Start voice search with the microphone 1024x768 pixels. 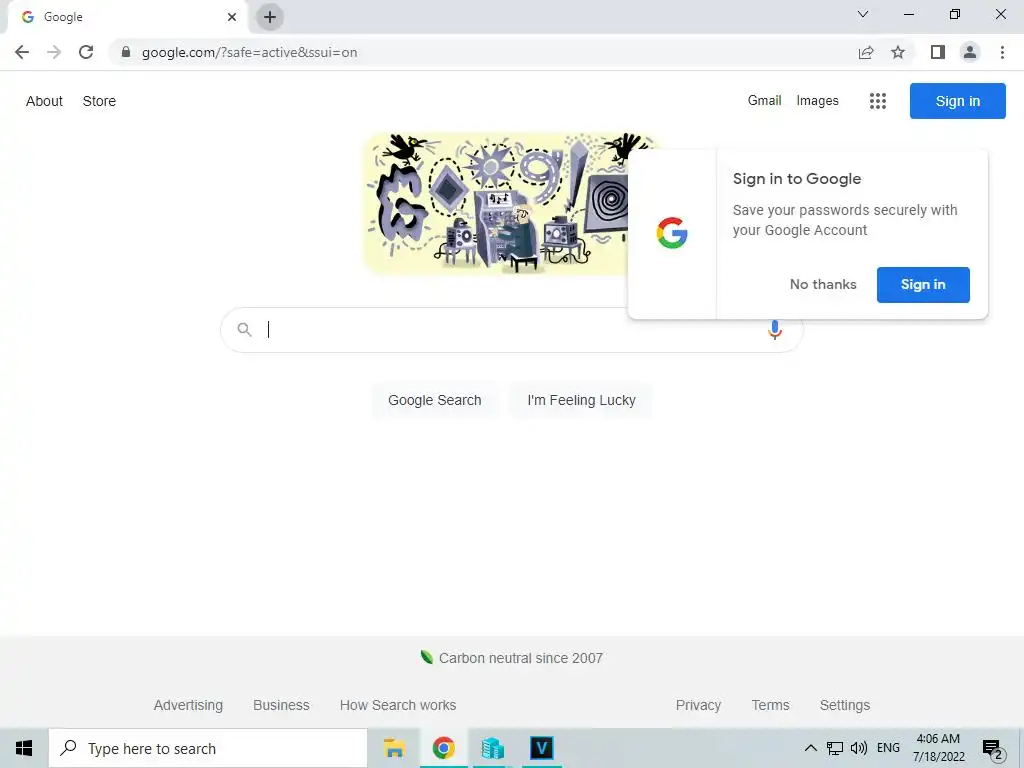pos(775,330)
